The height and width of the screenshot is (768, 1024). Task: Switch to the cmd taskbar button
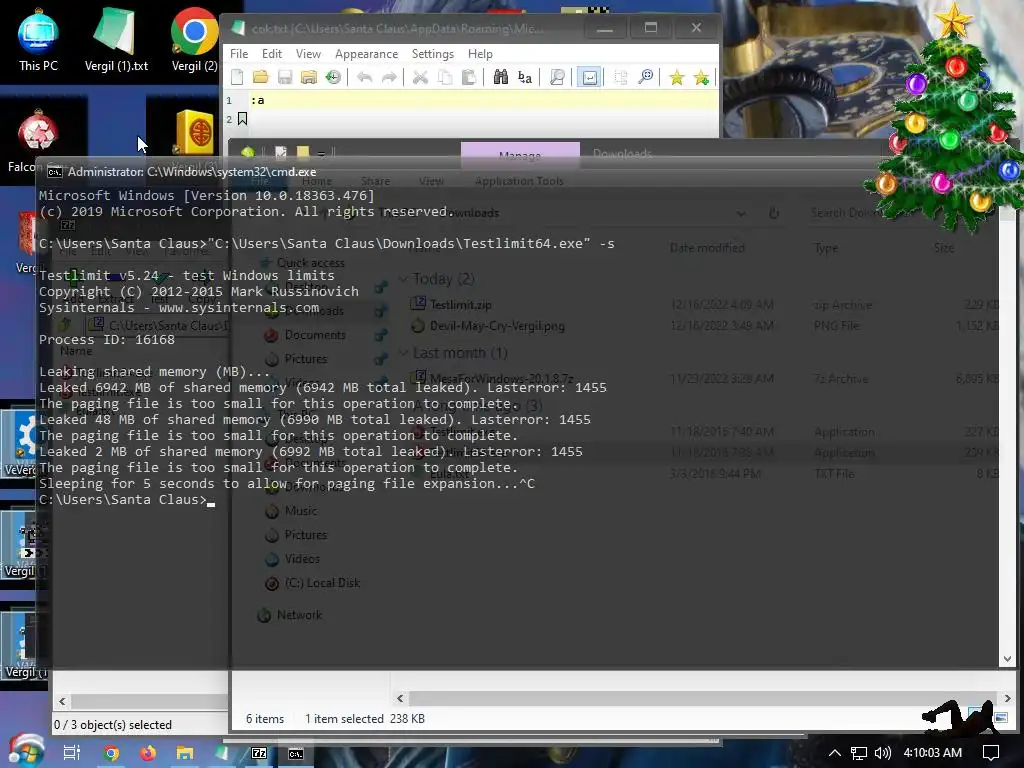pyautogui.click(x=296, y=754)
